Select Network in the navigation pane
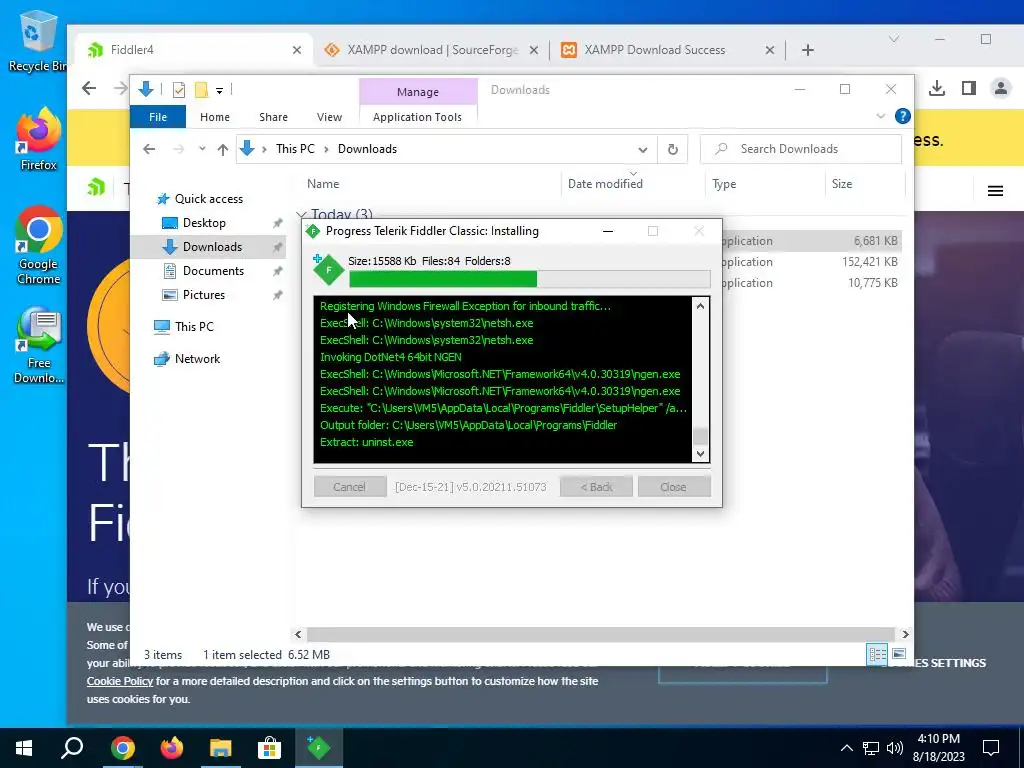 (197, 359)
